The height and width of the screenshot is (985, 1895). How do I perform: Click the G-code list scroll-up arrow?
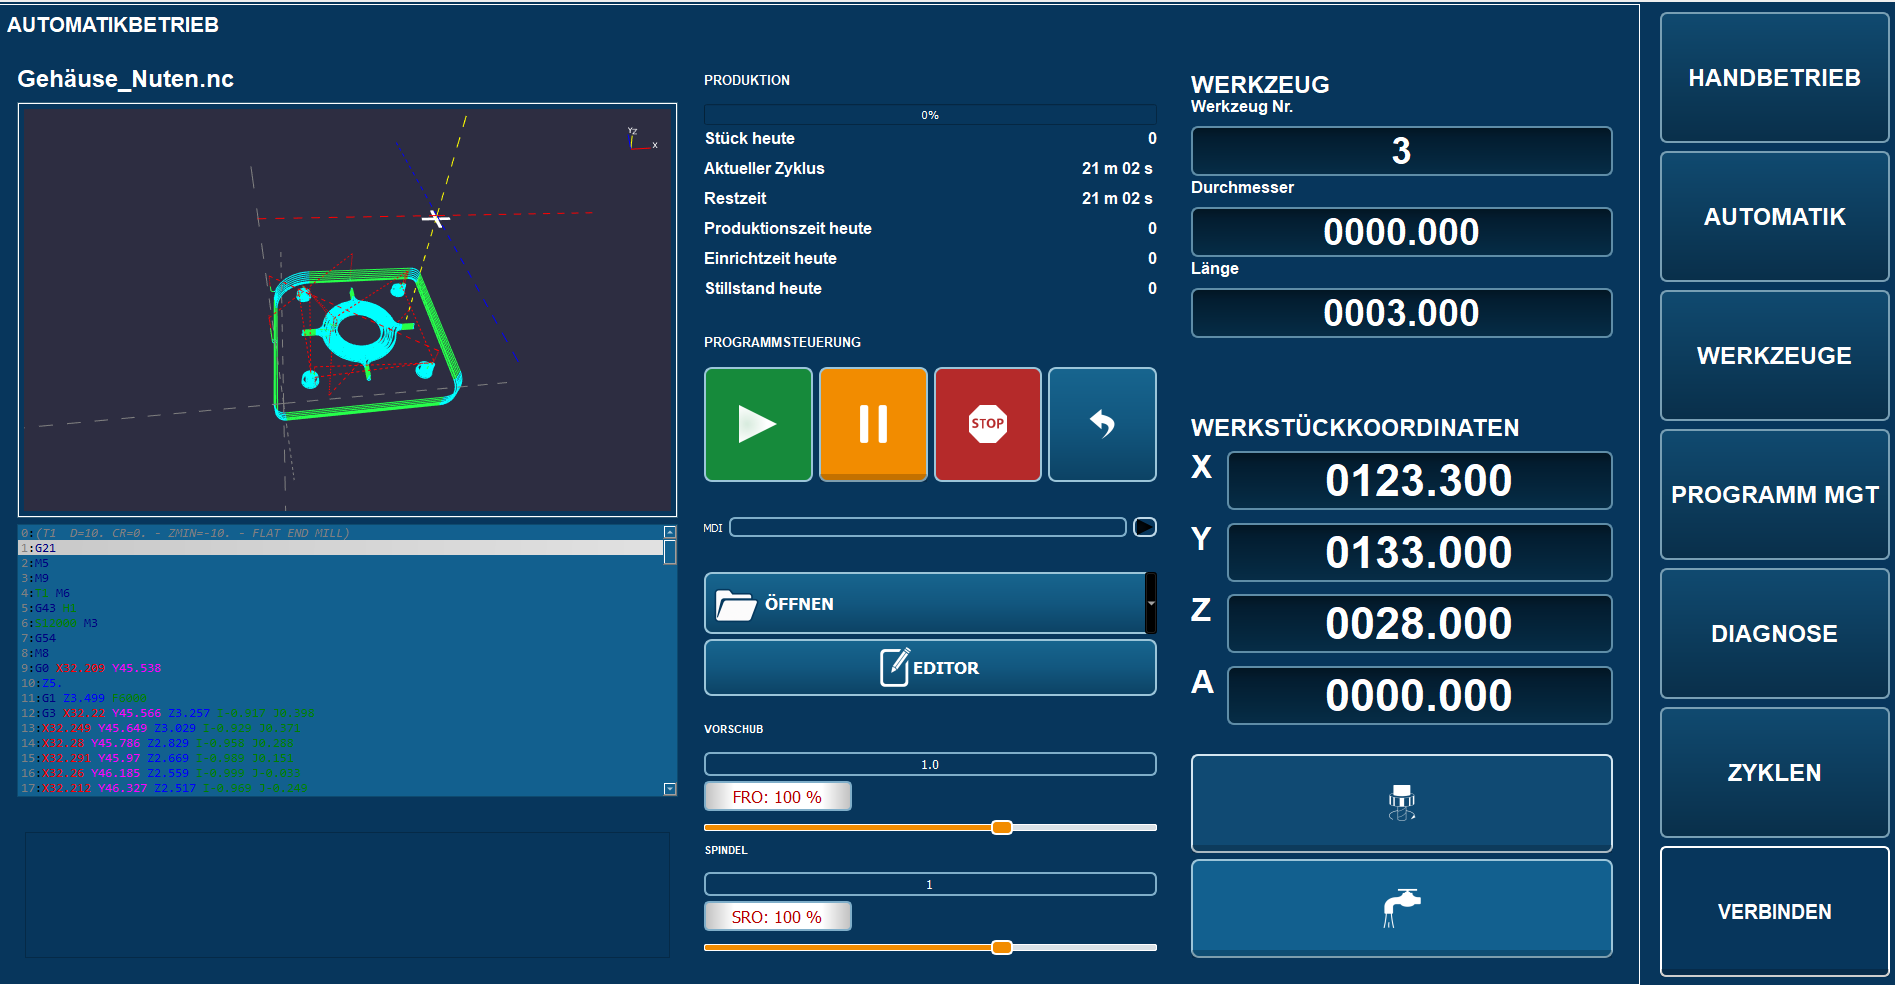(670, 532)
